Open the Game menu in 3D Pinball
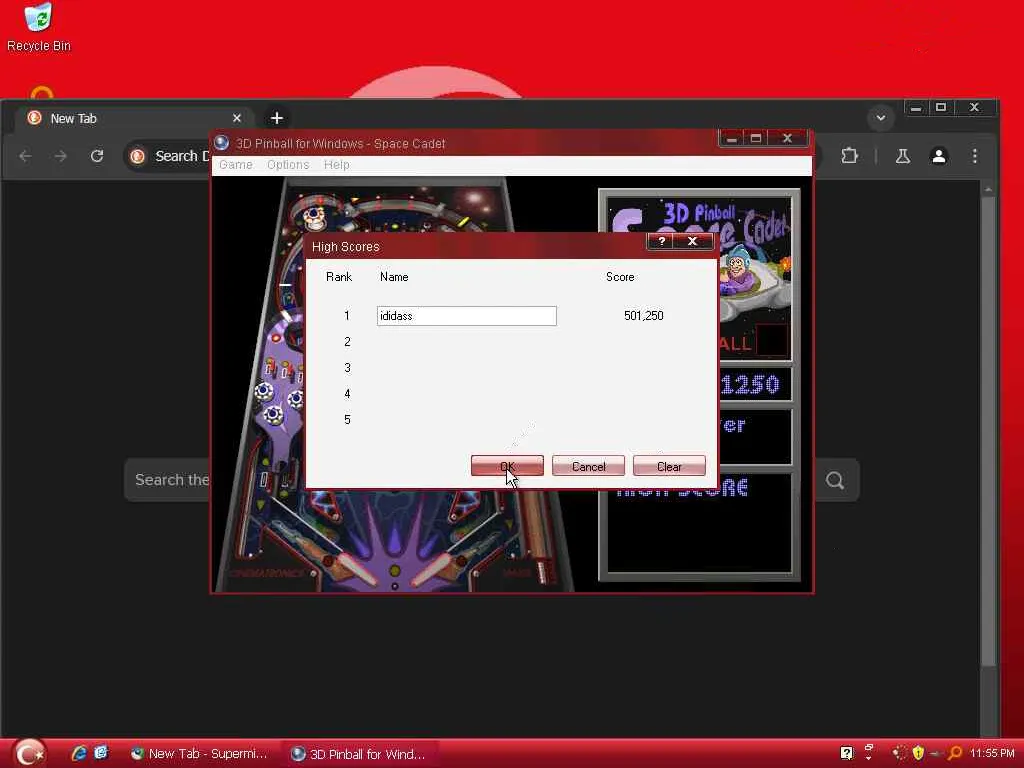This screenshot has height=768, width=1024. 236,165
